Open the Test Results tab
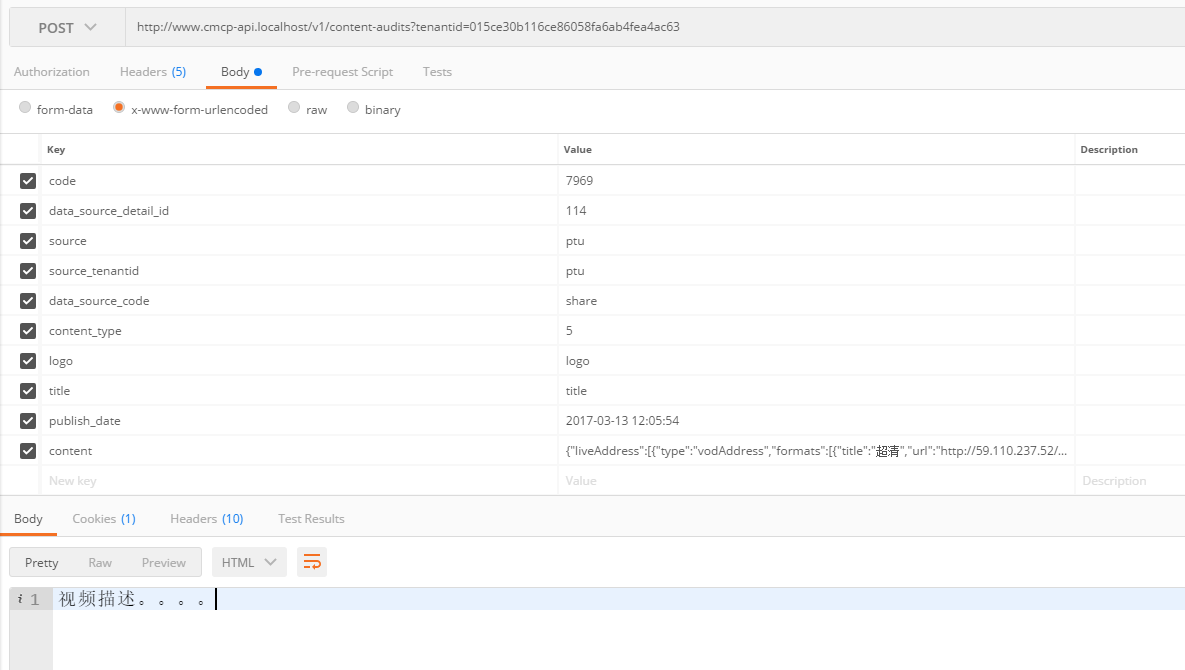1185x670 pixels. pyautogui.click(x=311, y=519)
